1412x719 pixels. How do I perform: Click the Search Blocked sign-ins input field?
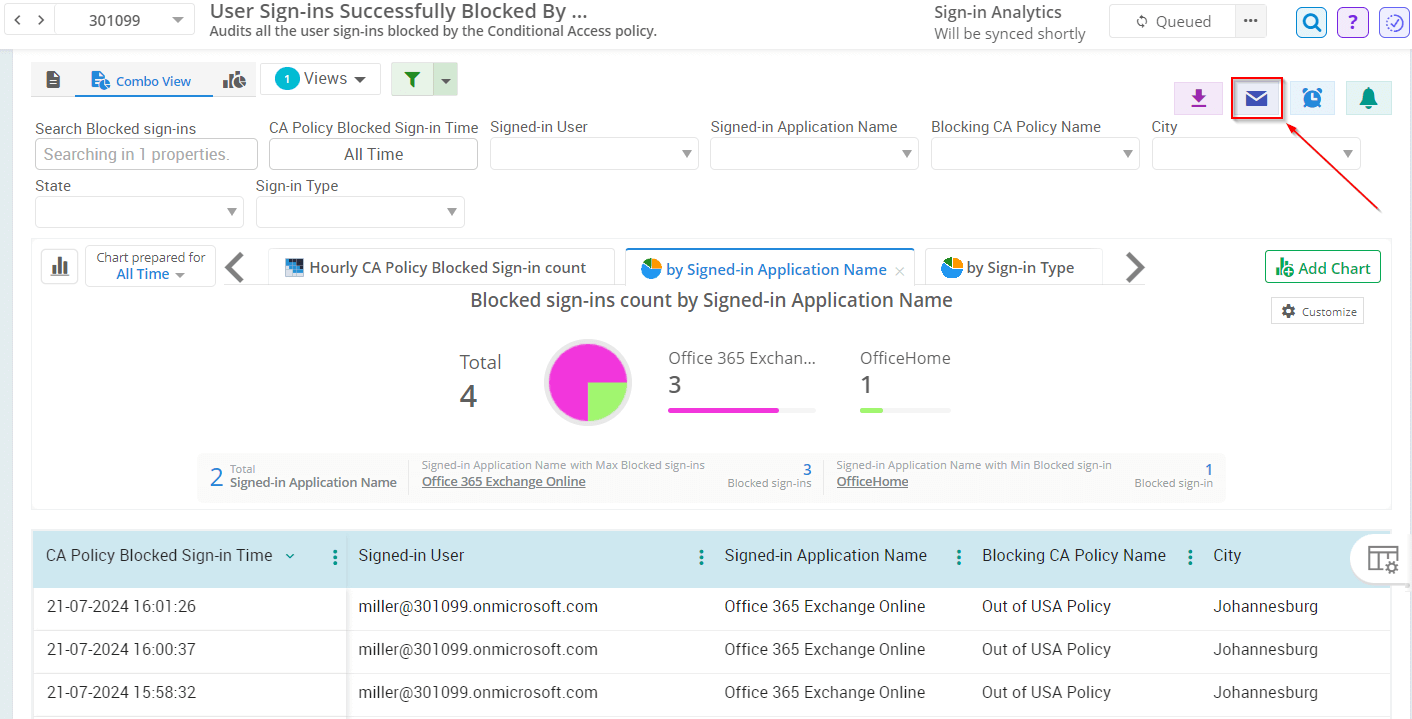point(146,154)
